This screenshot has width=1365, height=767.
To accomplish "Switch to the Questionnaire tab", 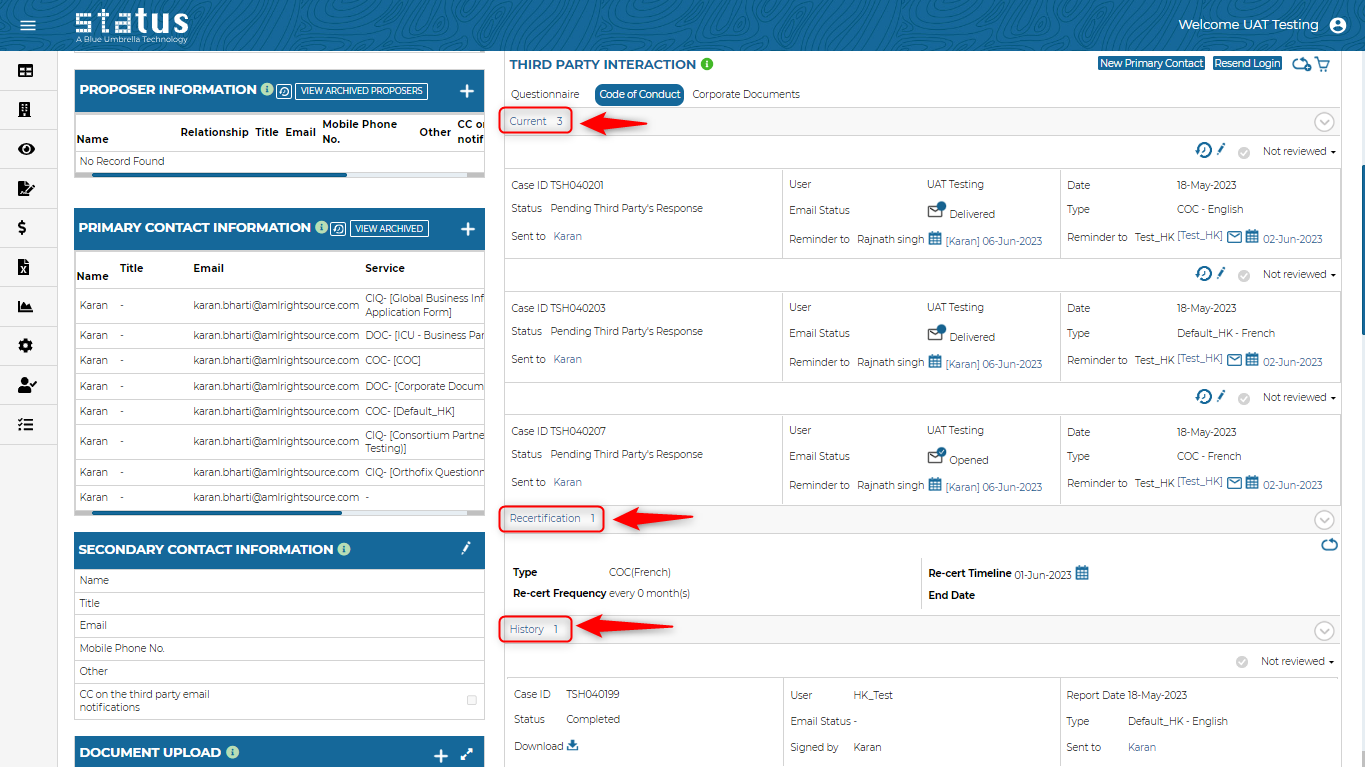I will (545, 94).
